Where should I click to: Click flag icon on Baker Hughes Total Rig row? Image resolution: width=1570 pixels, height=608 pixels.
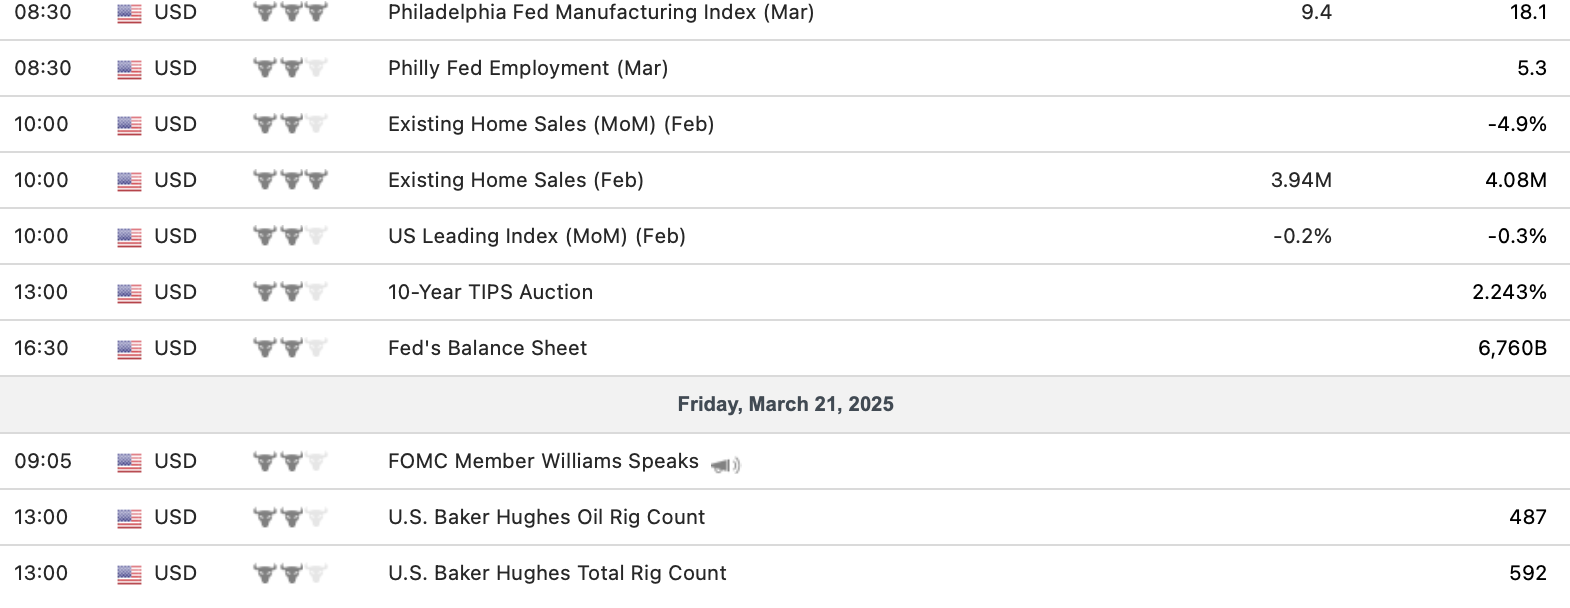(x=129, y=574)
